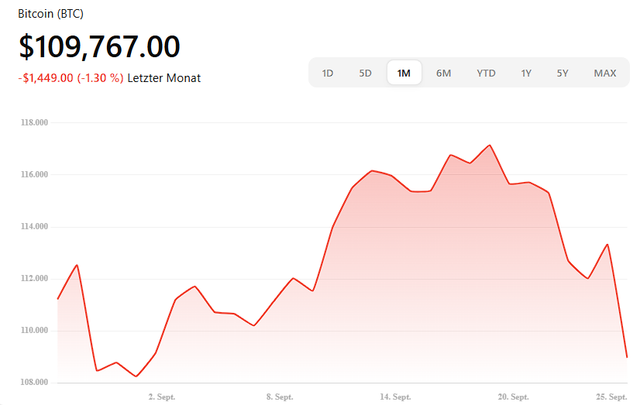Viewport: 640px width, 405px height.
Task: Select the 1D time range tab
Action: pos(328,73)
